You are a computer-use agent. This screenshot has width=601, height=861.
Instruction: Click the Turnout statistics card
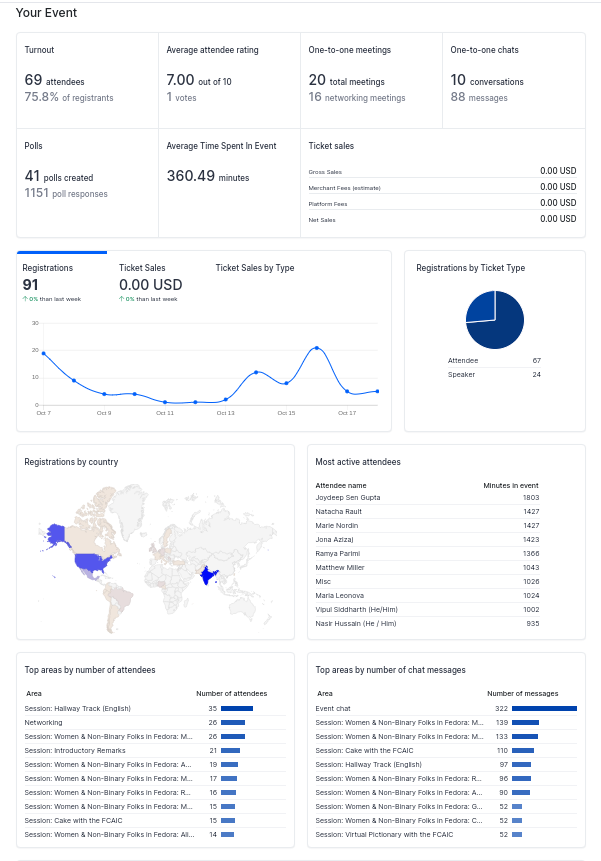pyautogui.click(x=88, y=81)
